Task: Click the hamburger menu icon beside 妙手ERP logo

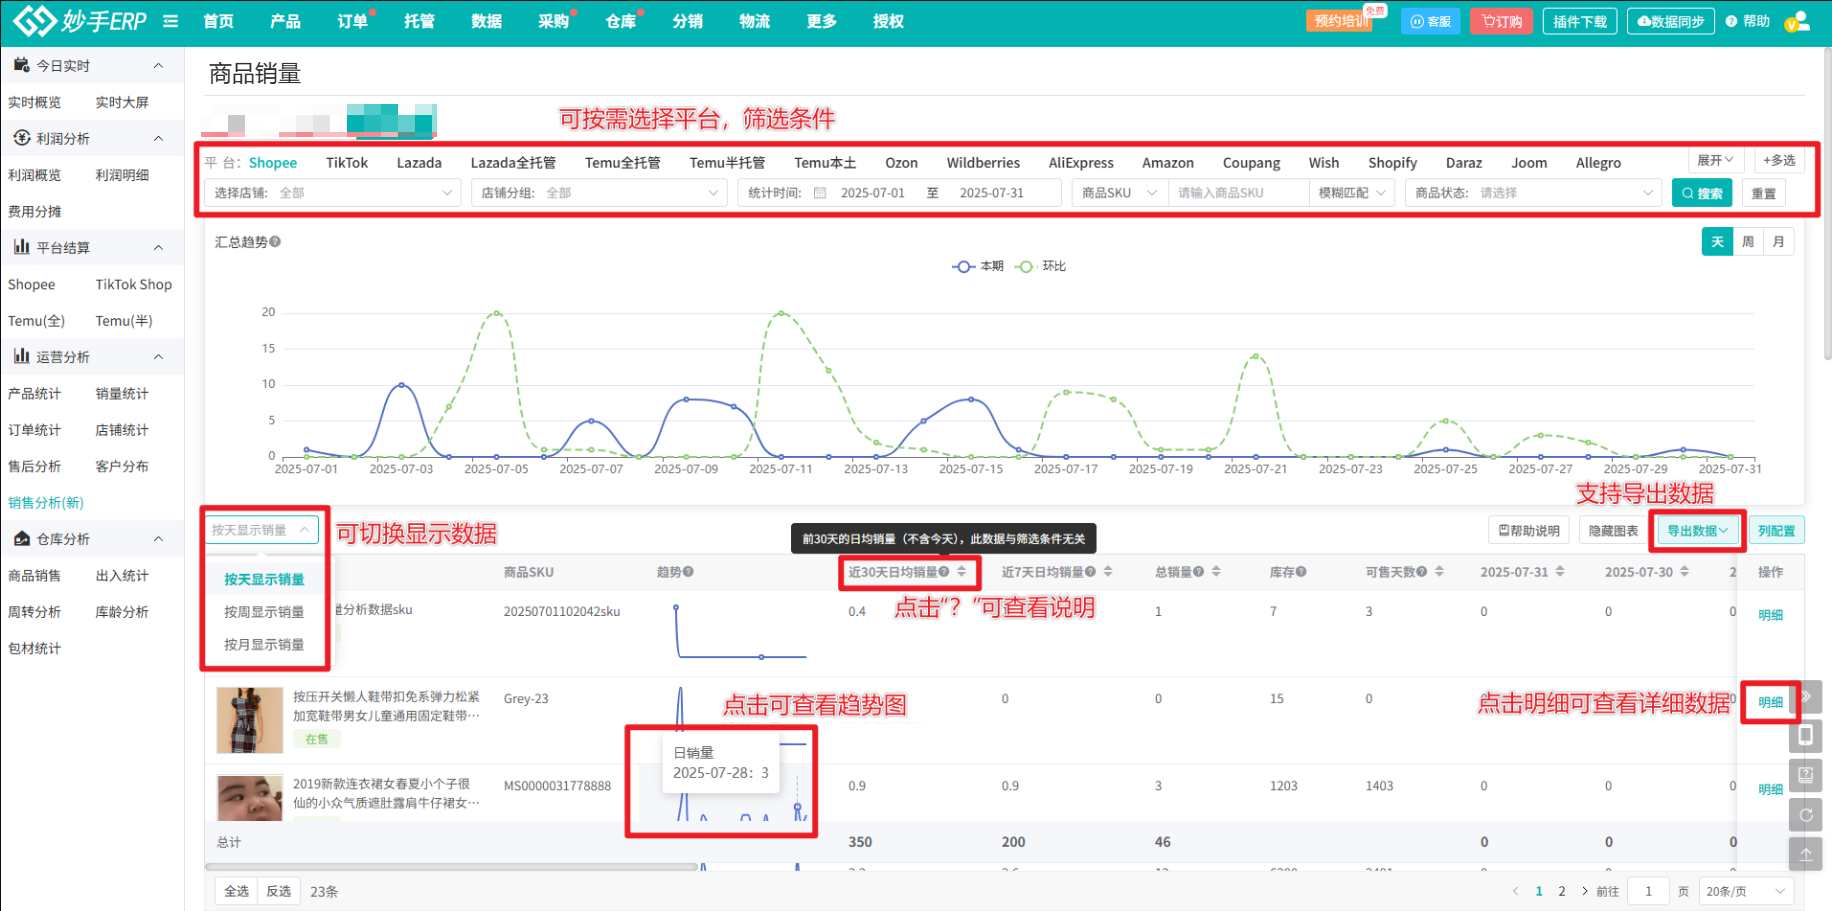Action: tap(170, 21)
